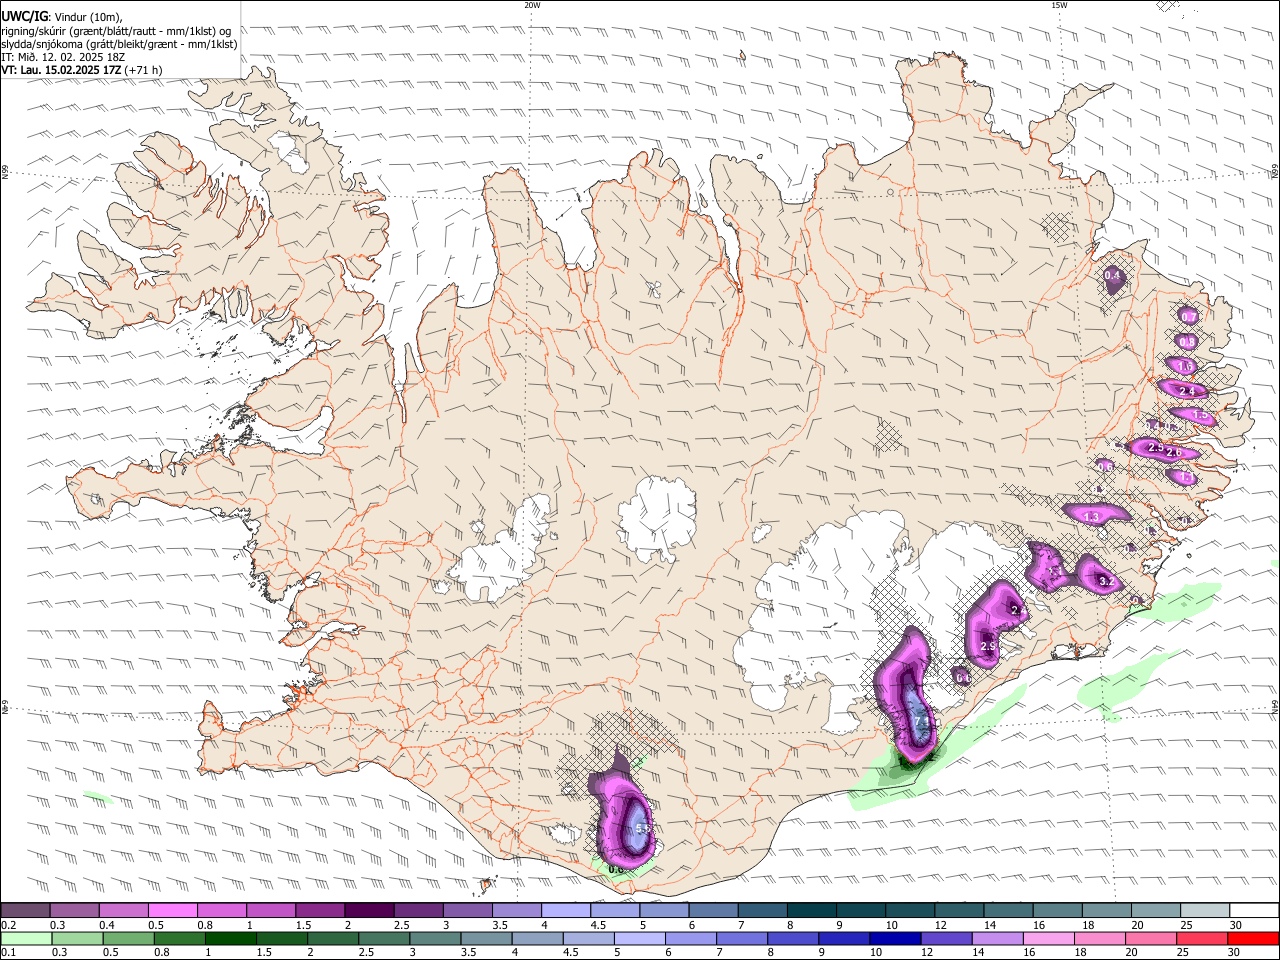Image resolution: width=1280 pixels, height=960 pixels.
Task: Click the 2.6 value in the east fjords
Action: [x=1174, y=453]
